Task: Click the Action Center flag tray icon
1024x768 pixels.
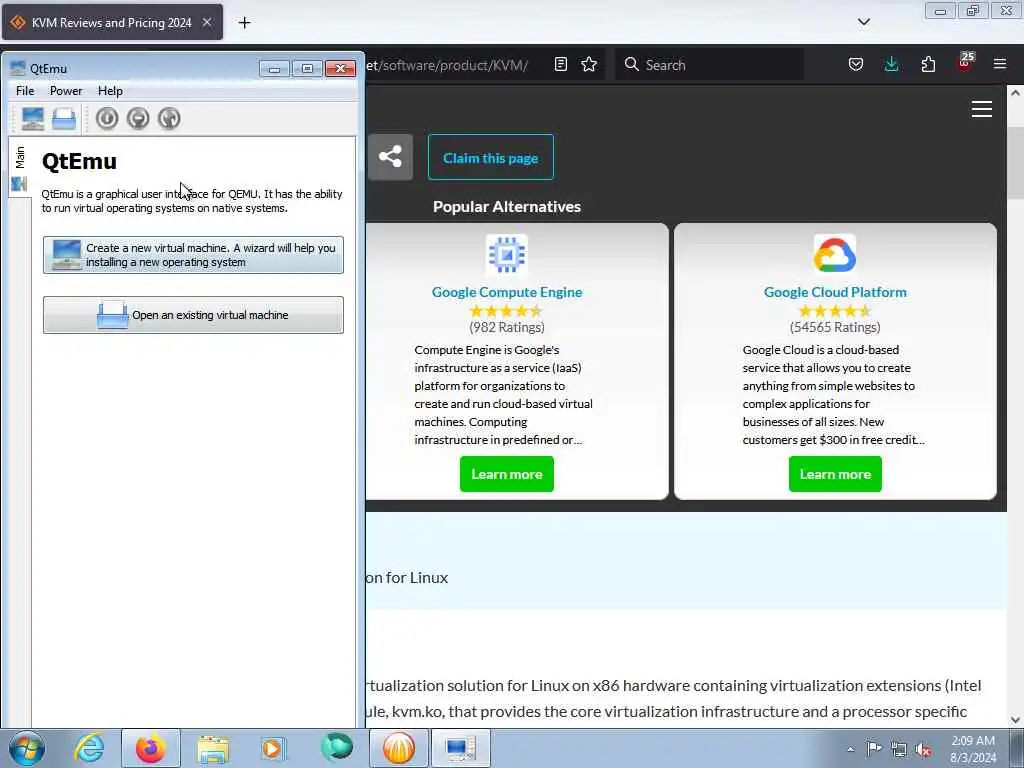Action: tap(874, 749)
